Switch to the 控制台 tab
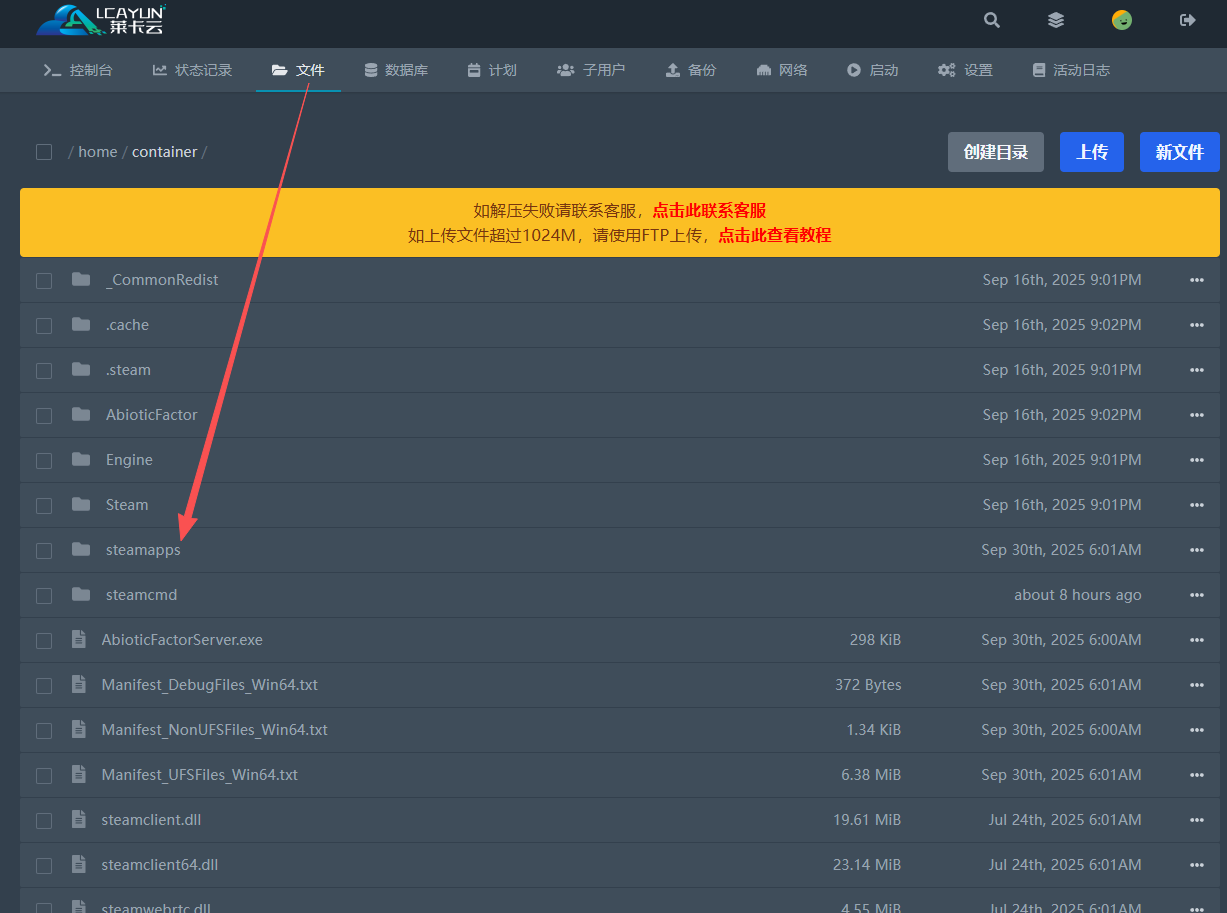 [78, 70]
